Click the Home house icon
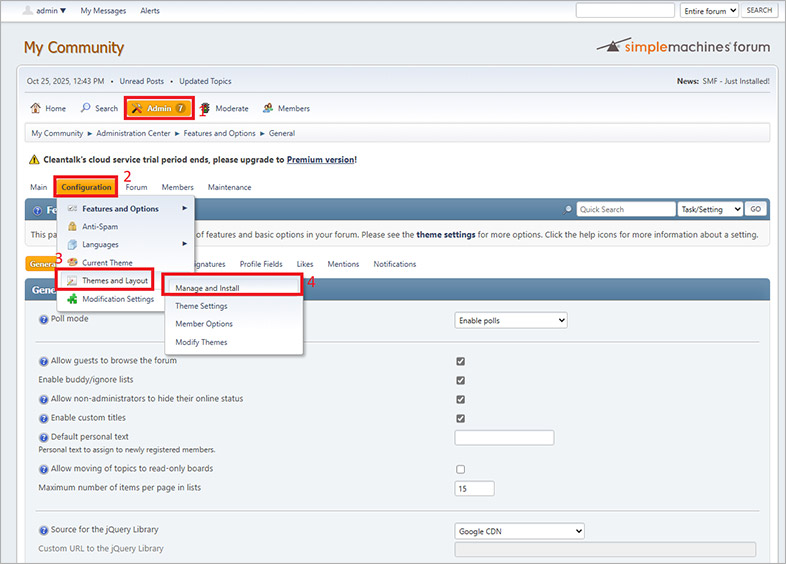 point(35,108)
